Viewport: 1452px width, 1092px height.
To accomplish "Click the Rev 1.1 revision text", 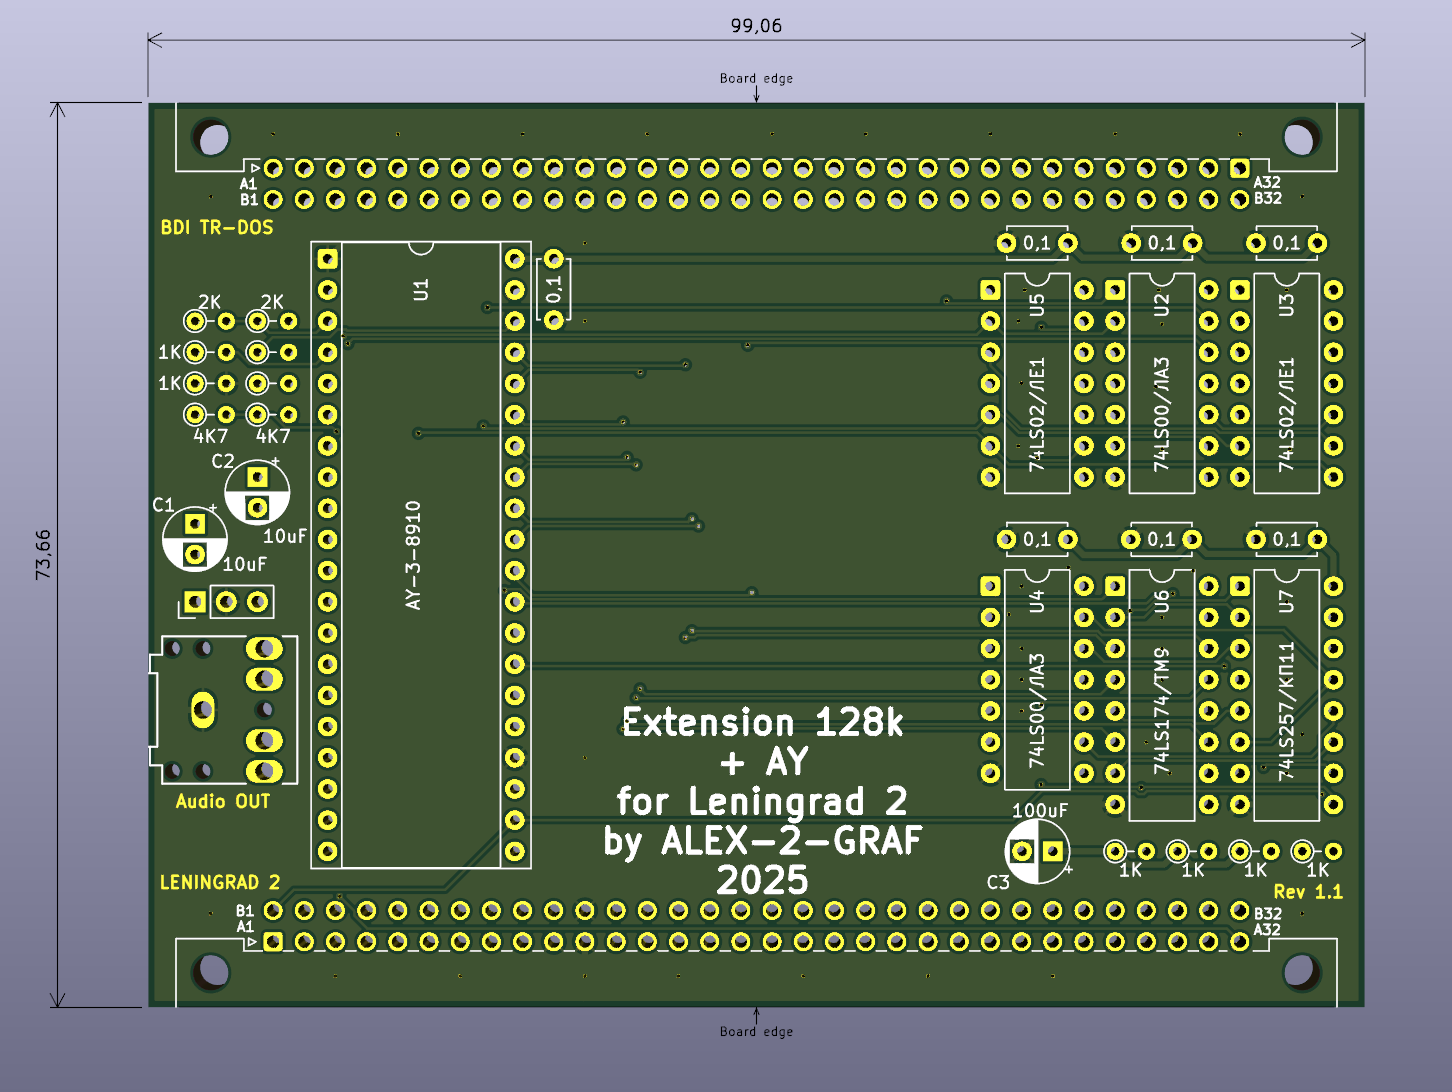I will 1308,891.
